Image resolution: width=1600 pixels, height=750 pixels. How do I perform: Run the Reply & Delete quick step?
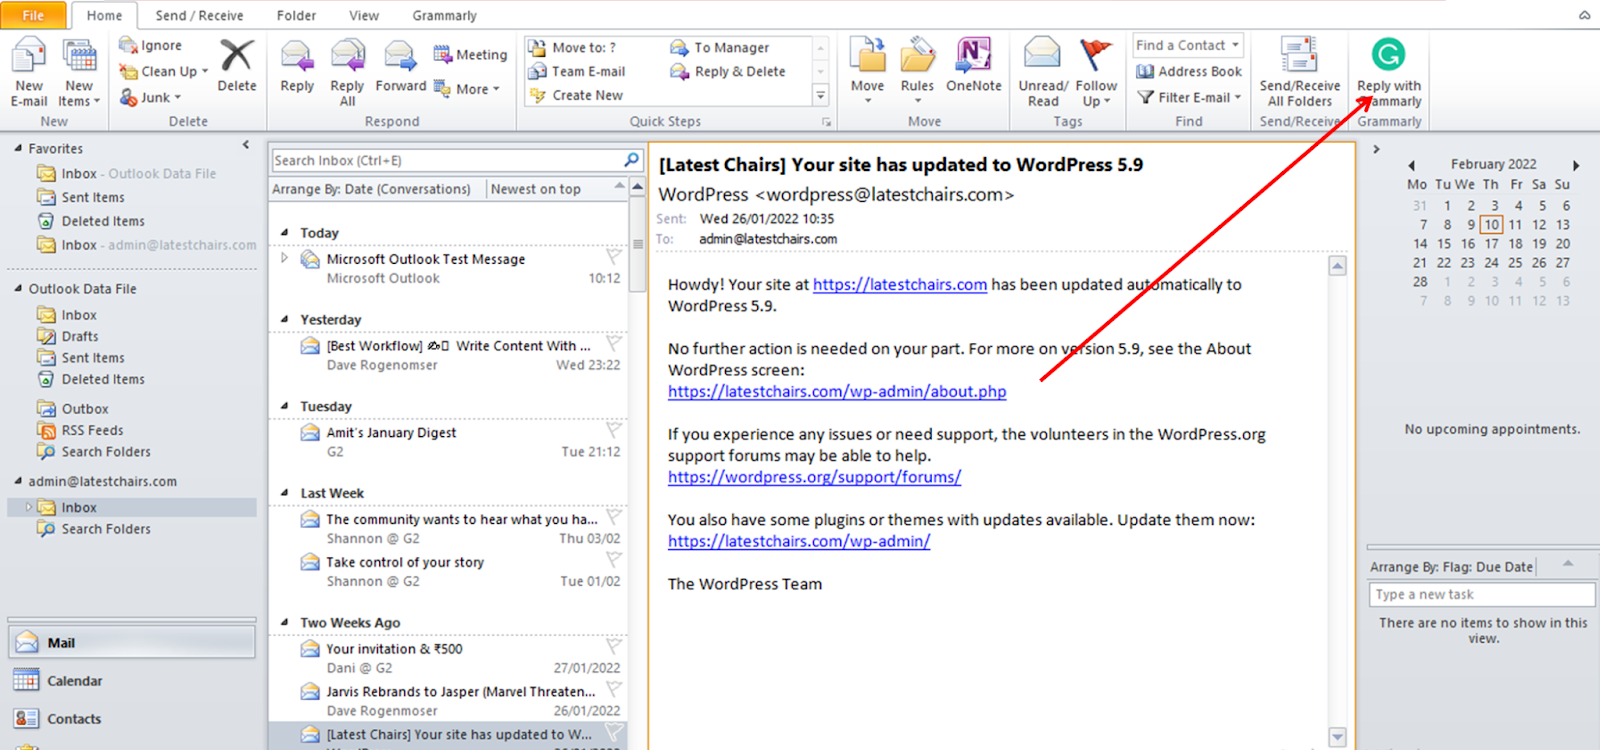coord(727,71)
